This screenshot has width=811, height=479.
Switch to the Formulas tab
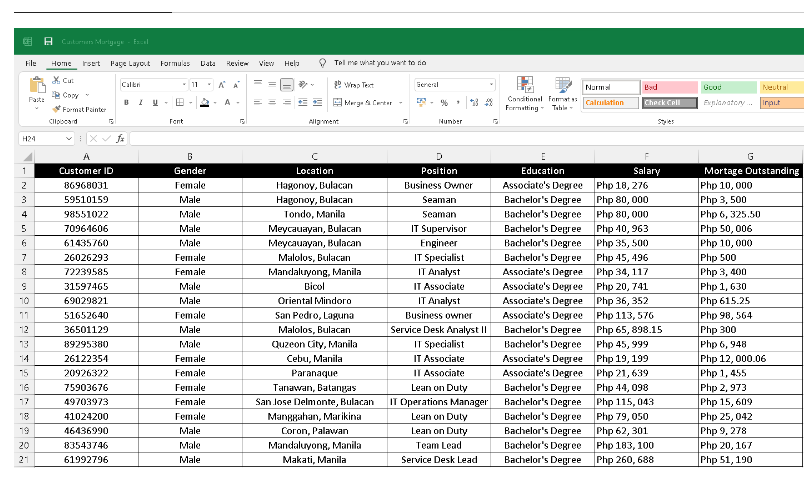pos(175,63)
